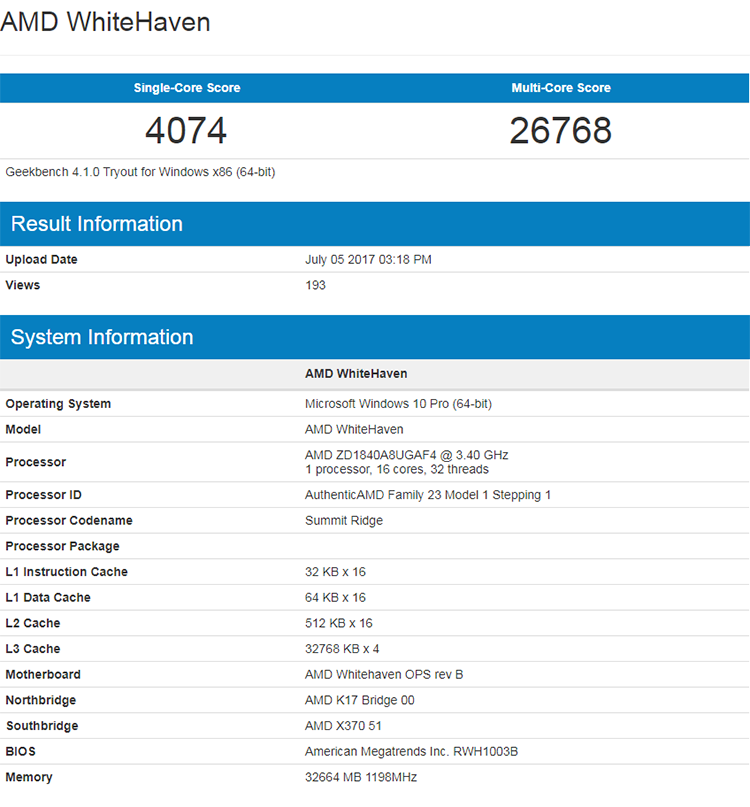The image size is (750, 807).
Task: Click the single-core score value 4074
Action: tap(186, 130)
